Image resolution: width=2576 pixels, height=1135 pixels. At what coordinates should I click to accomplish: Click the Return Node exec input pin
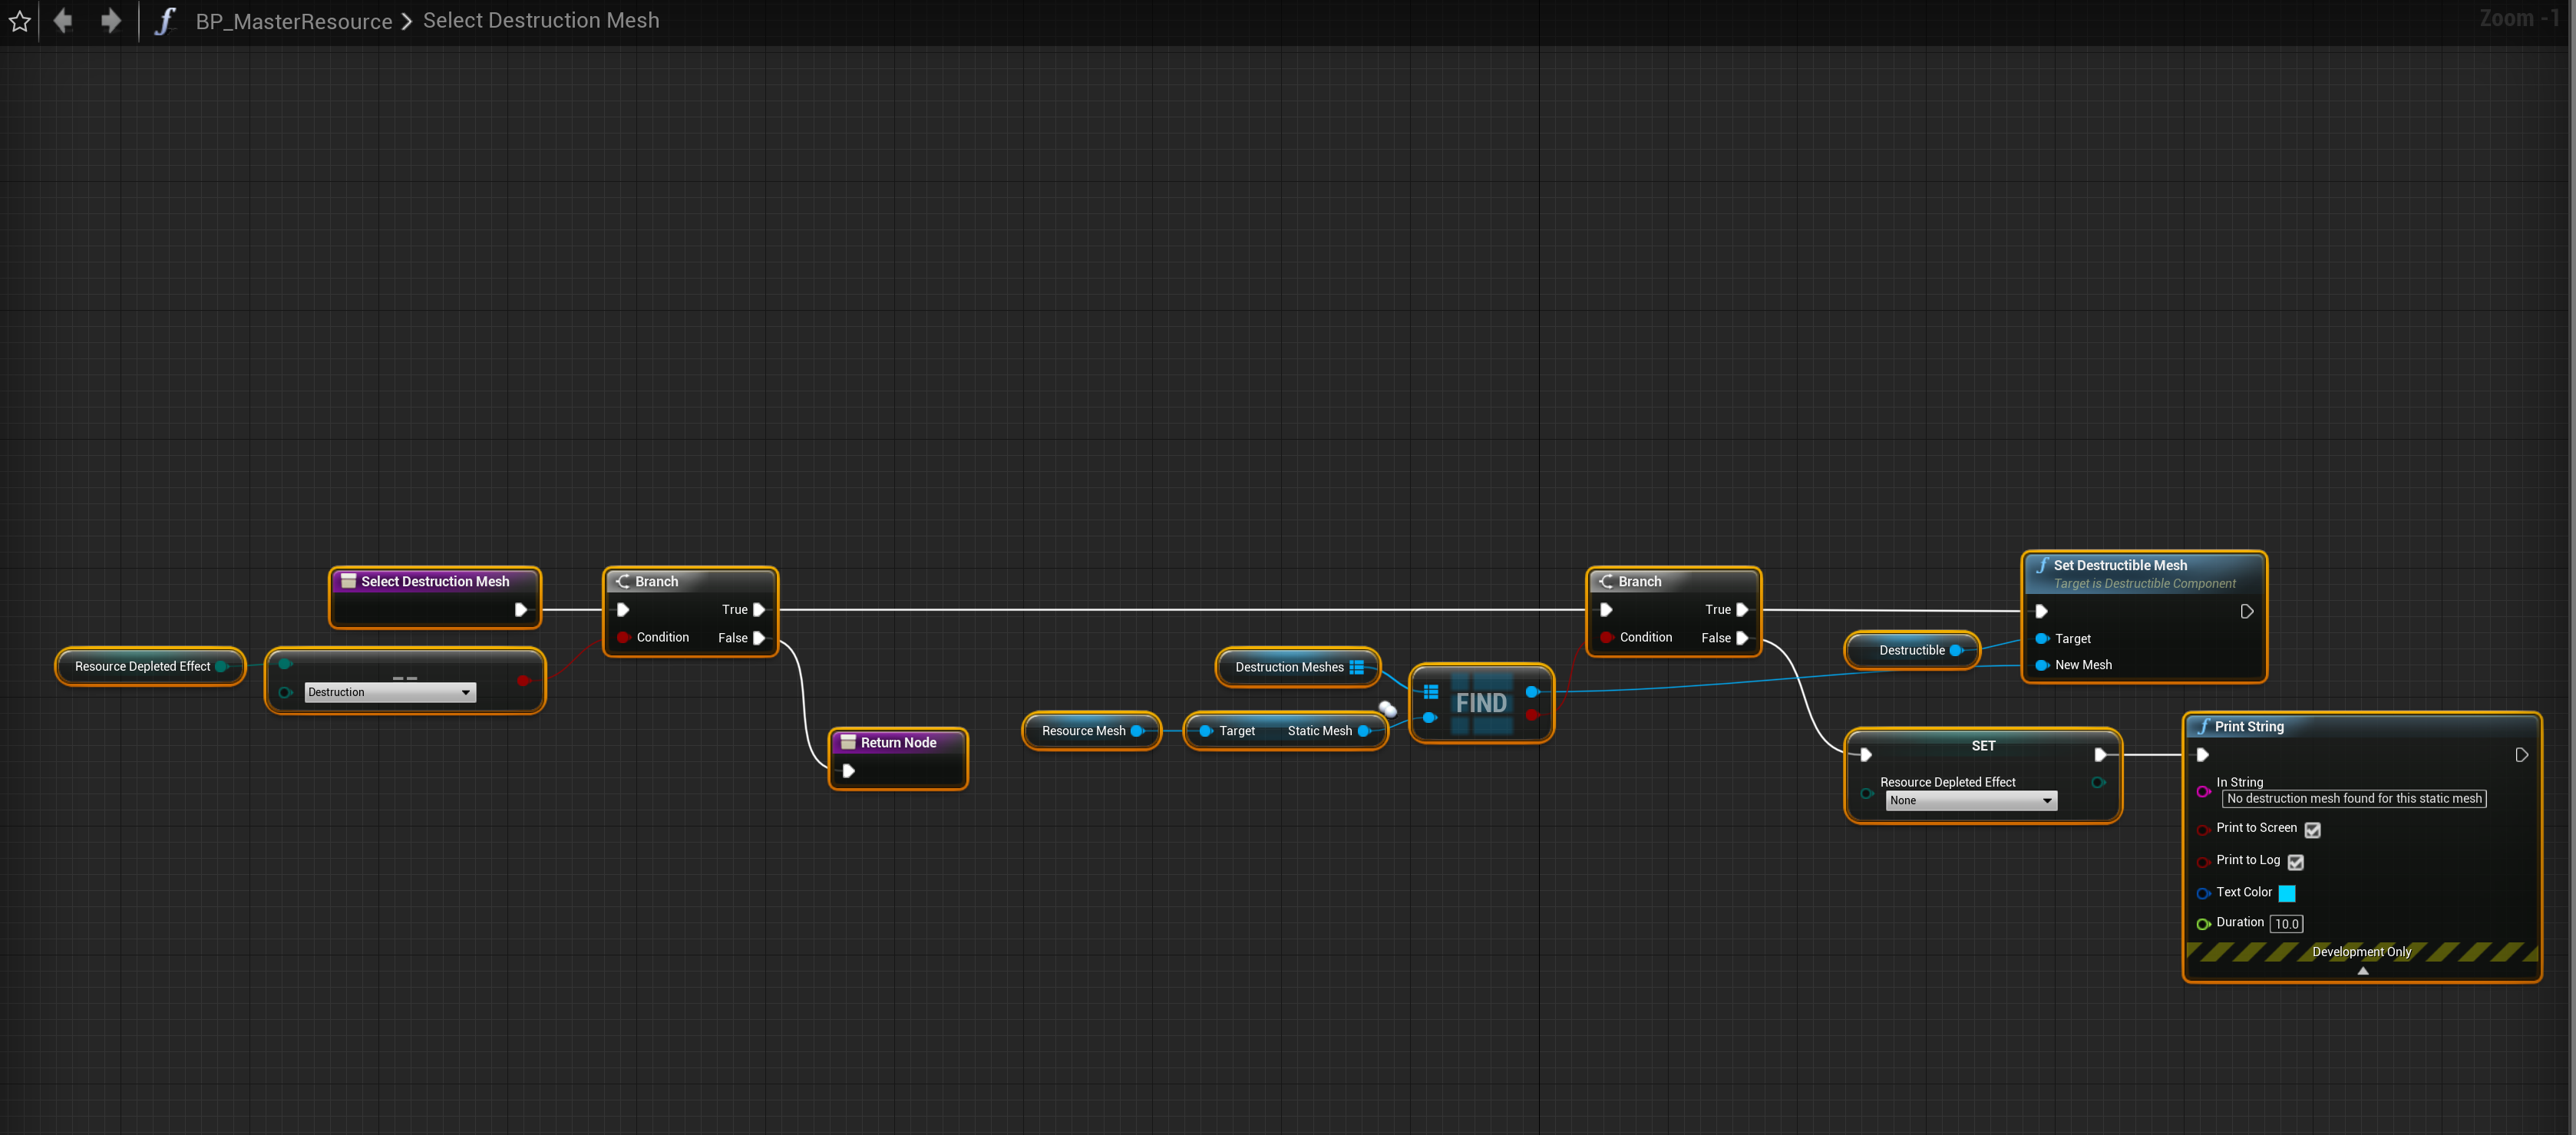(848, 771)
